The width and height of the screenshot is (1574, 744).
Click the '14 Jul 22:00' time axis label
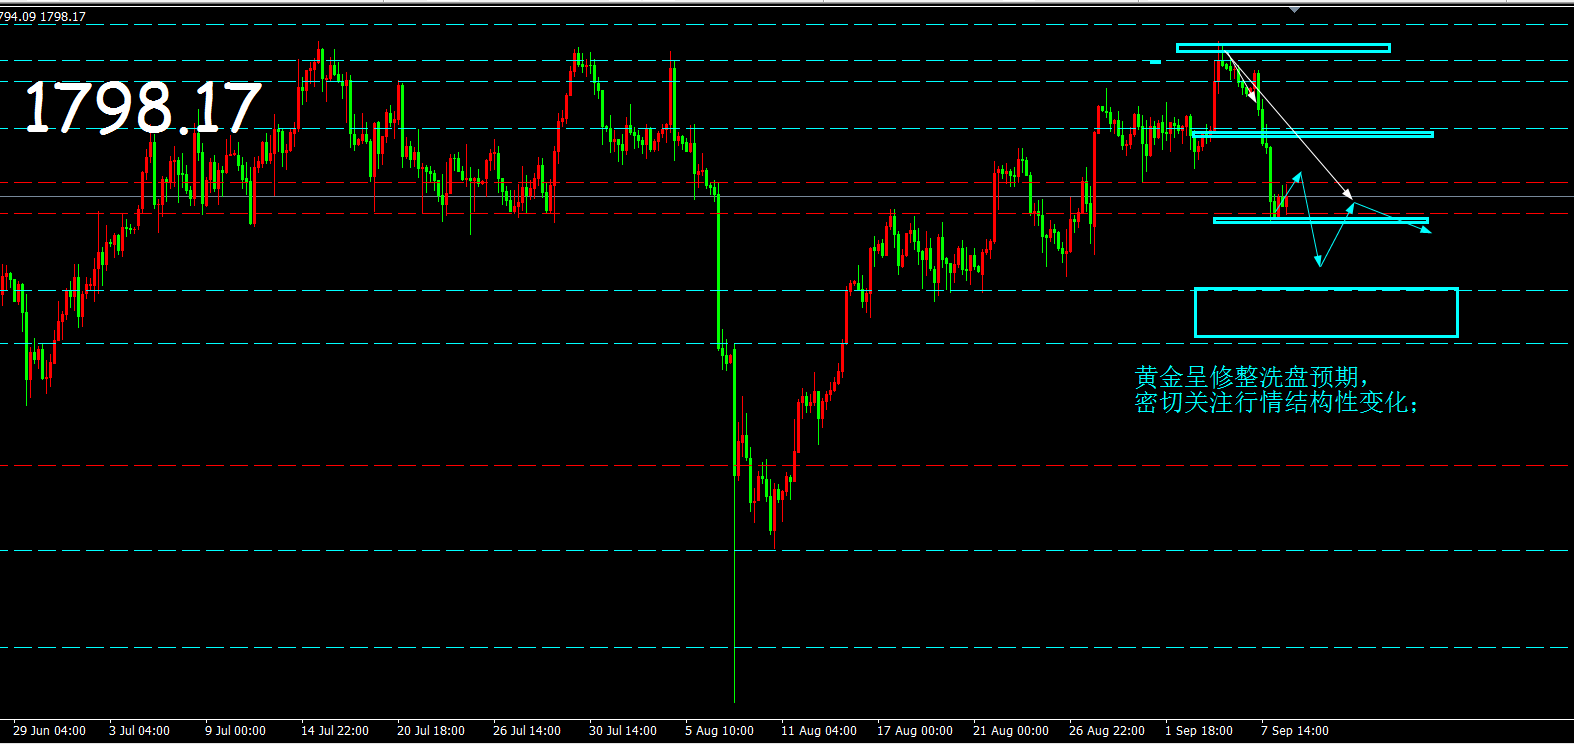[335, 731]
